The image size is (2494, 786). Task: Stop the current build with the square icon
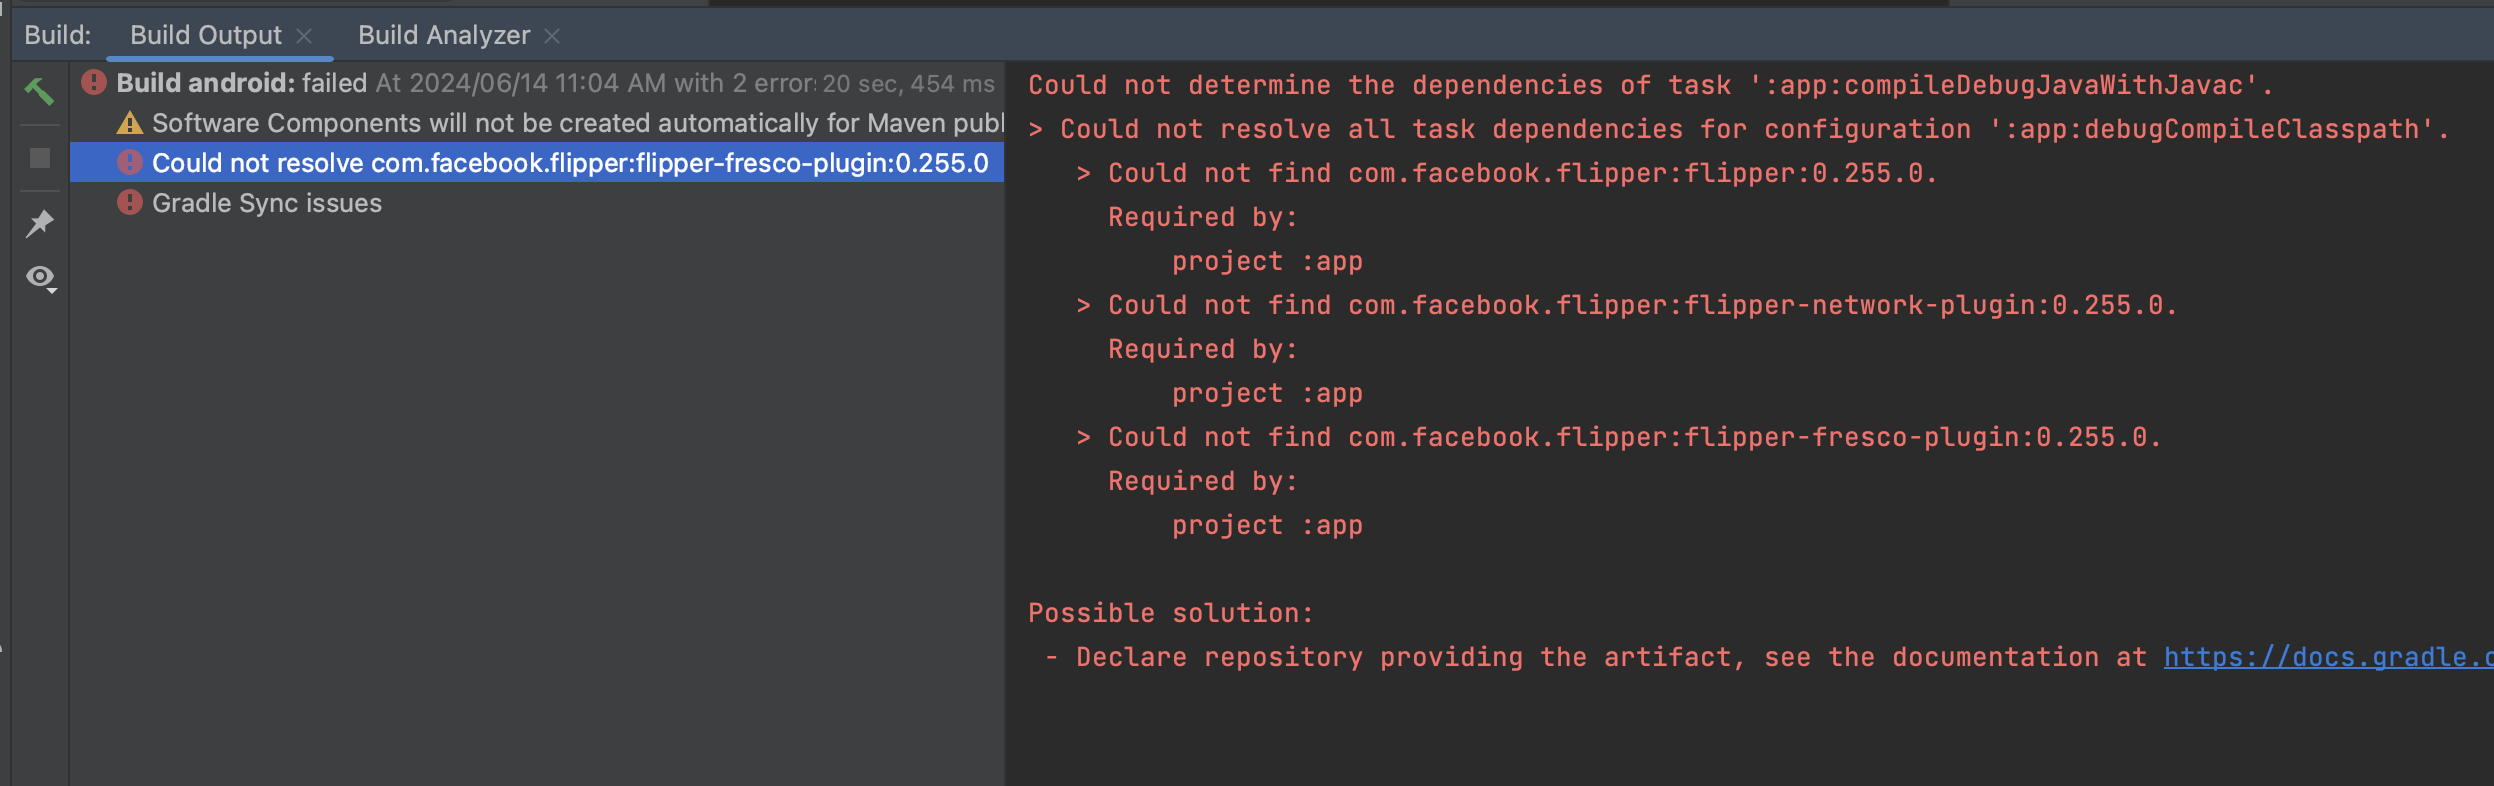pos(38,158)
